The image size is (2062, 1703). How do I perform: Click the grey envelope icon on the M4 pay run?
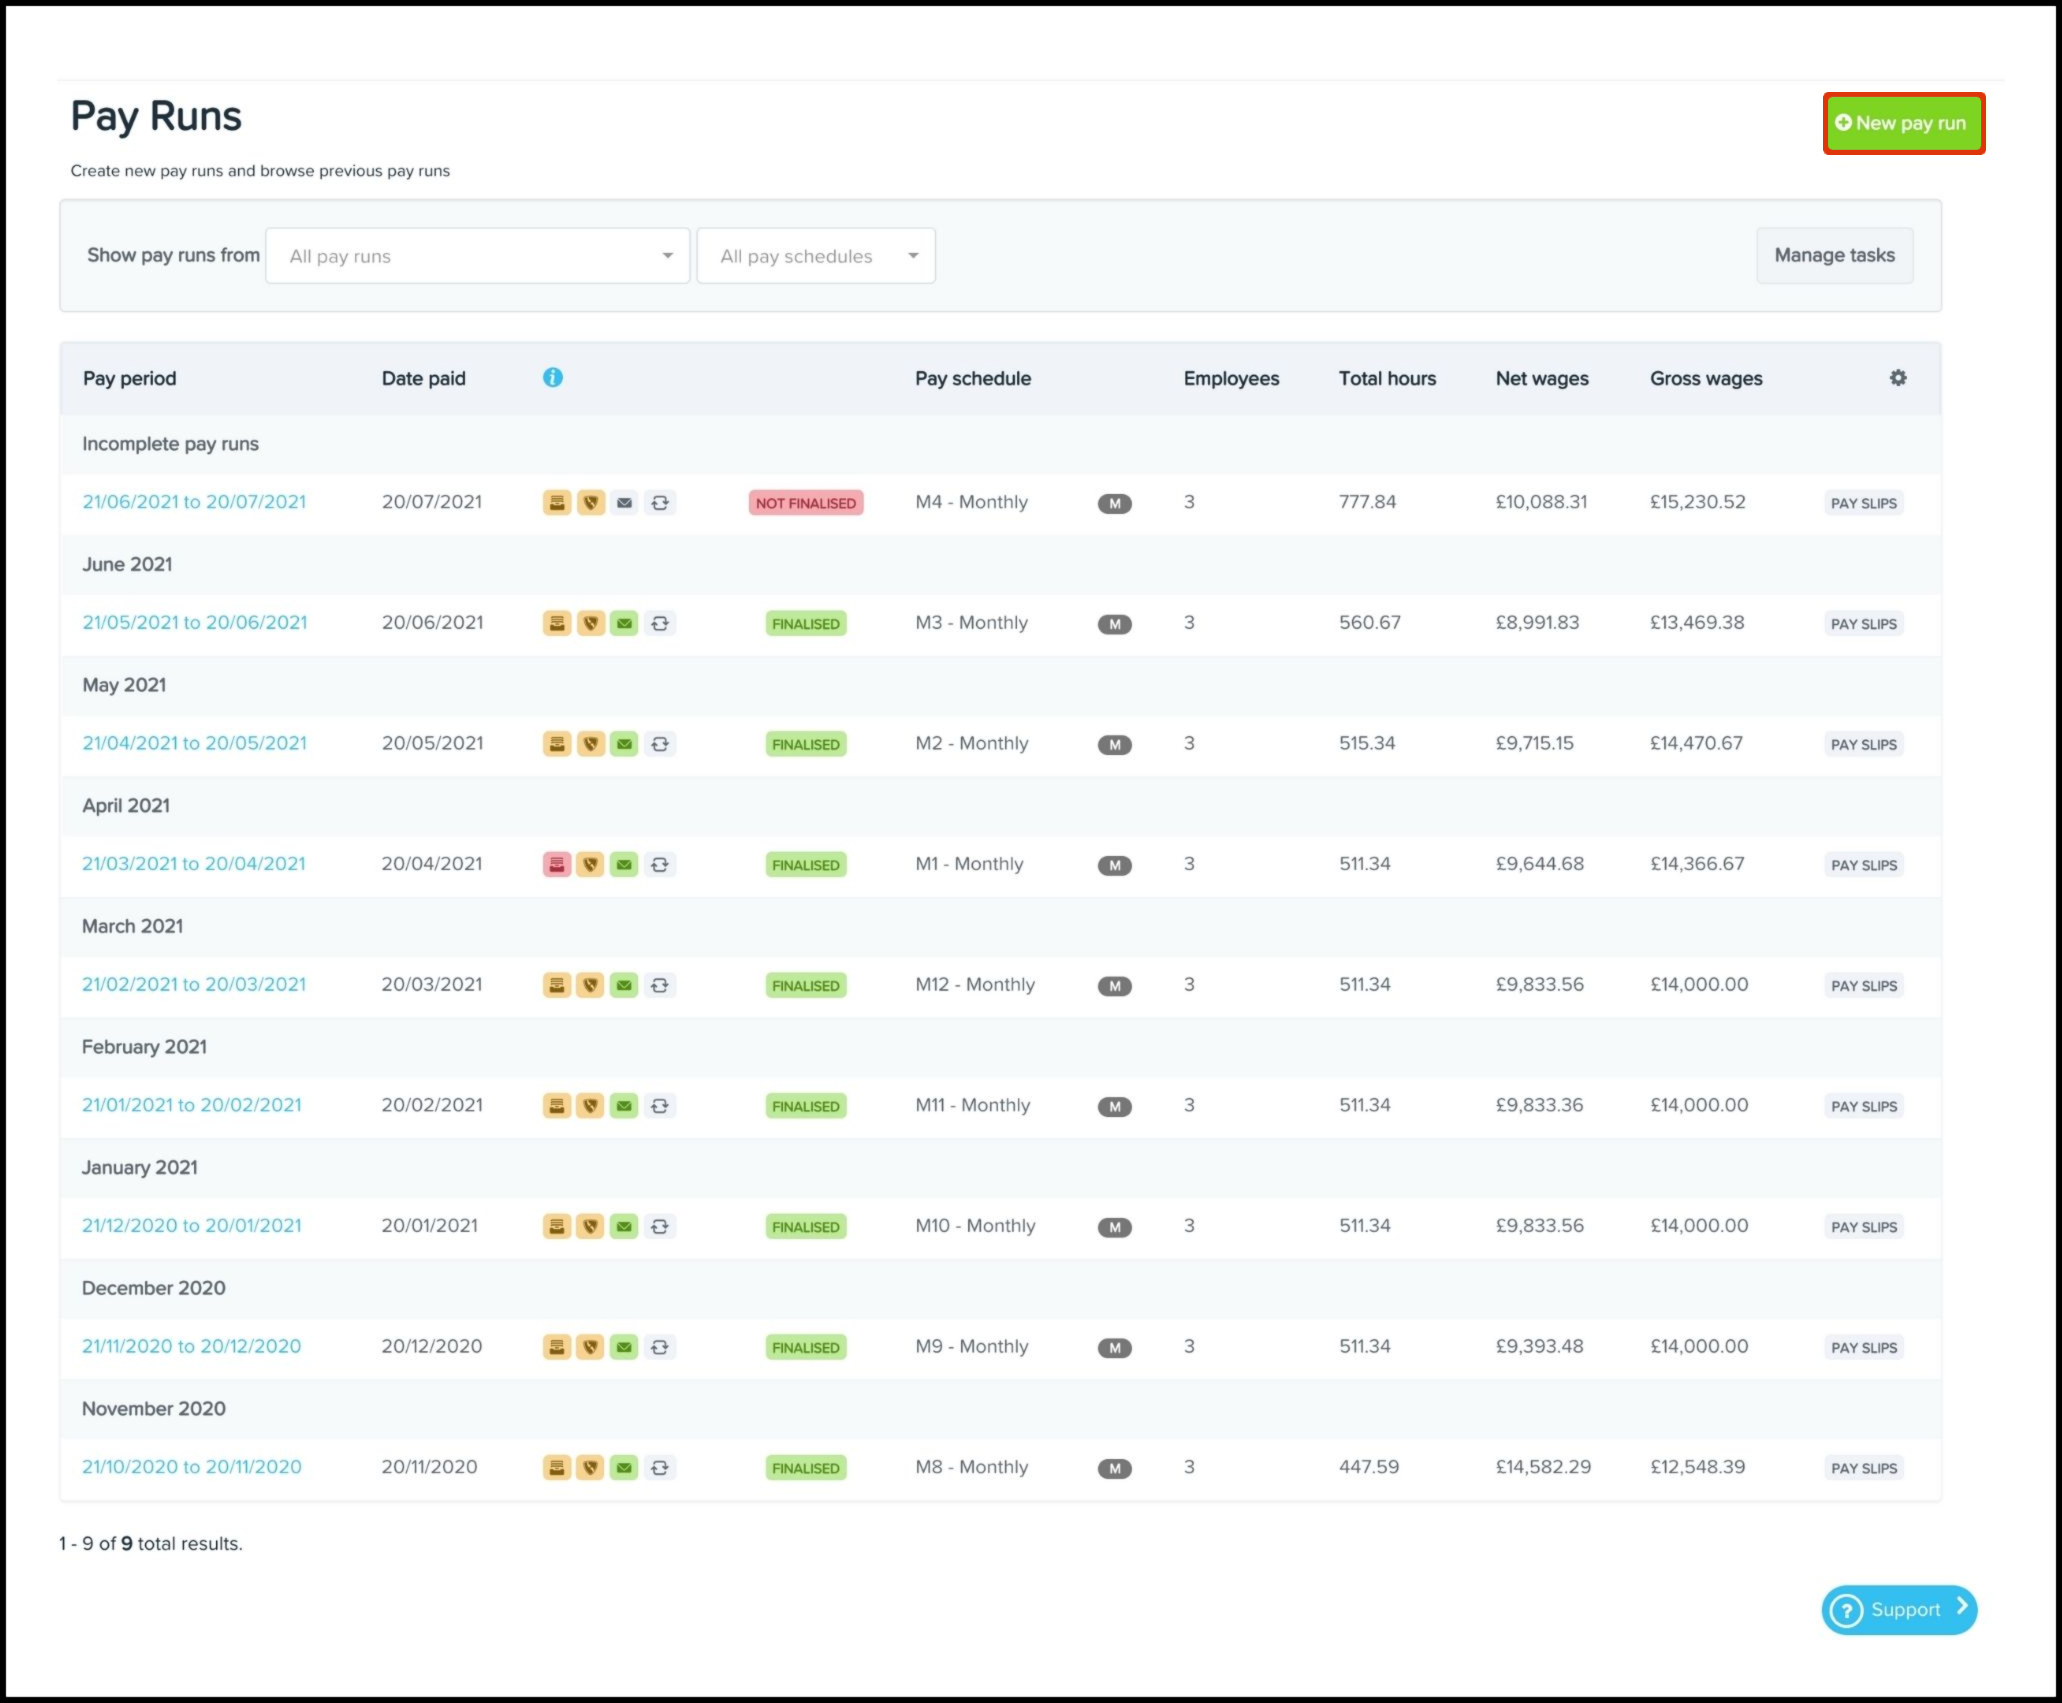coord(624,503)
